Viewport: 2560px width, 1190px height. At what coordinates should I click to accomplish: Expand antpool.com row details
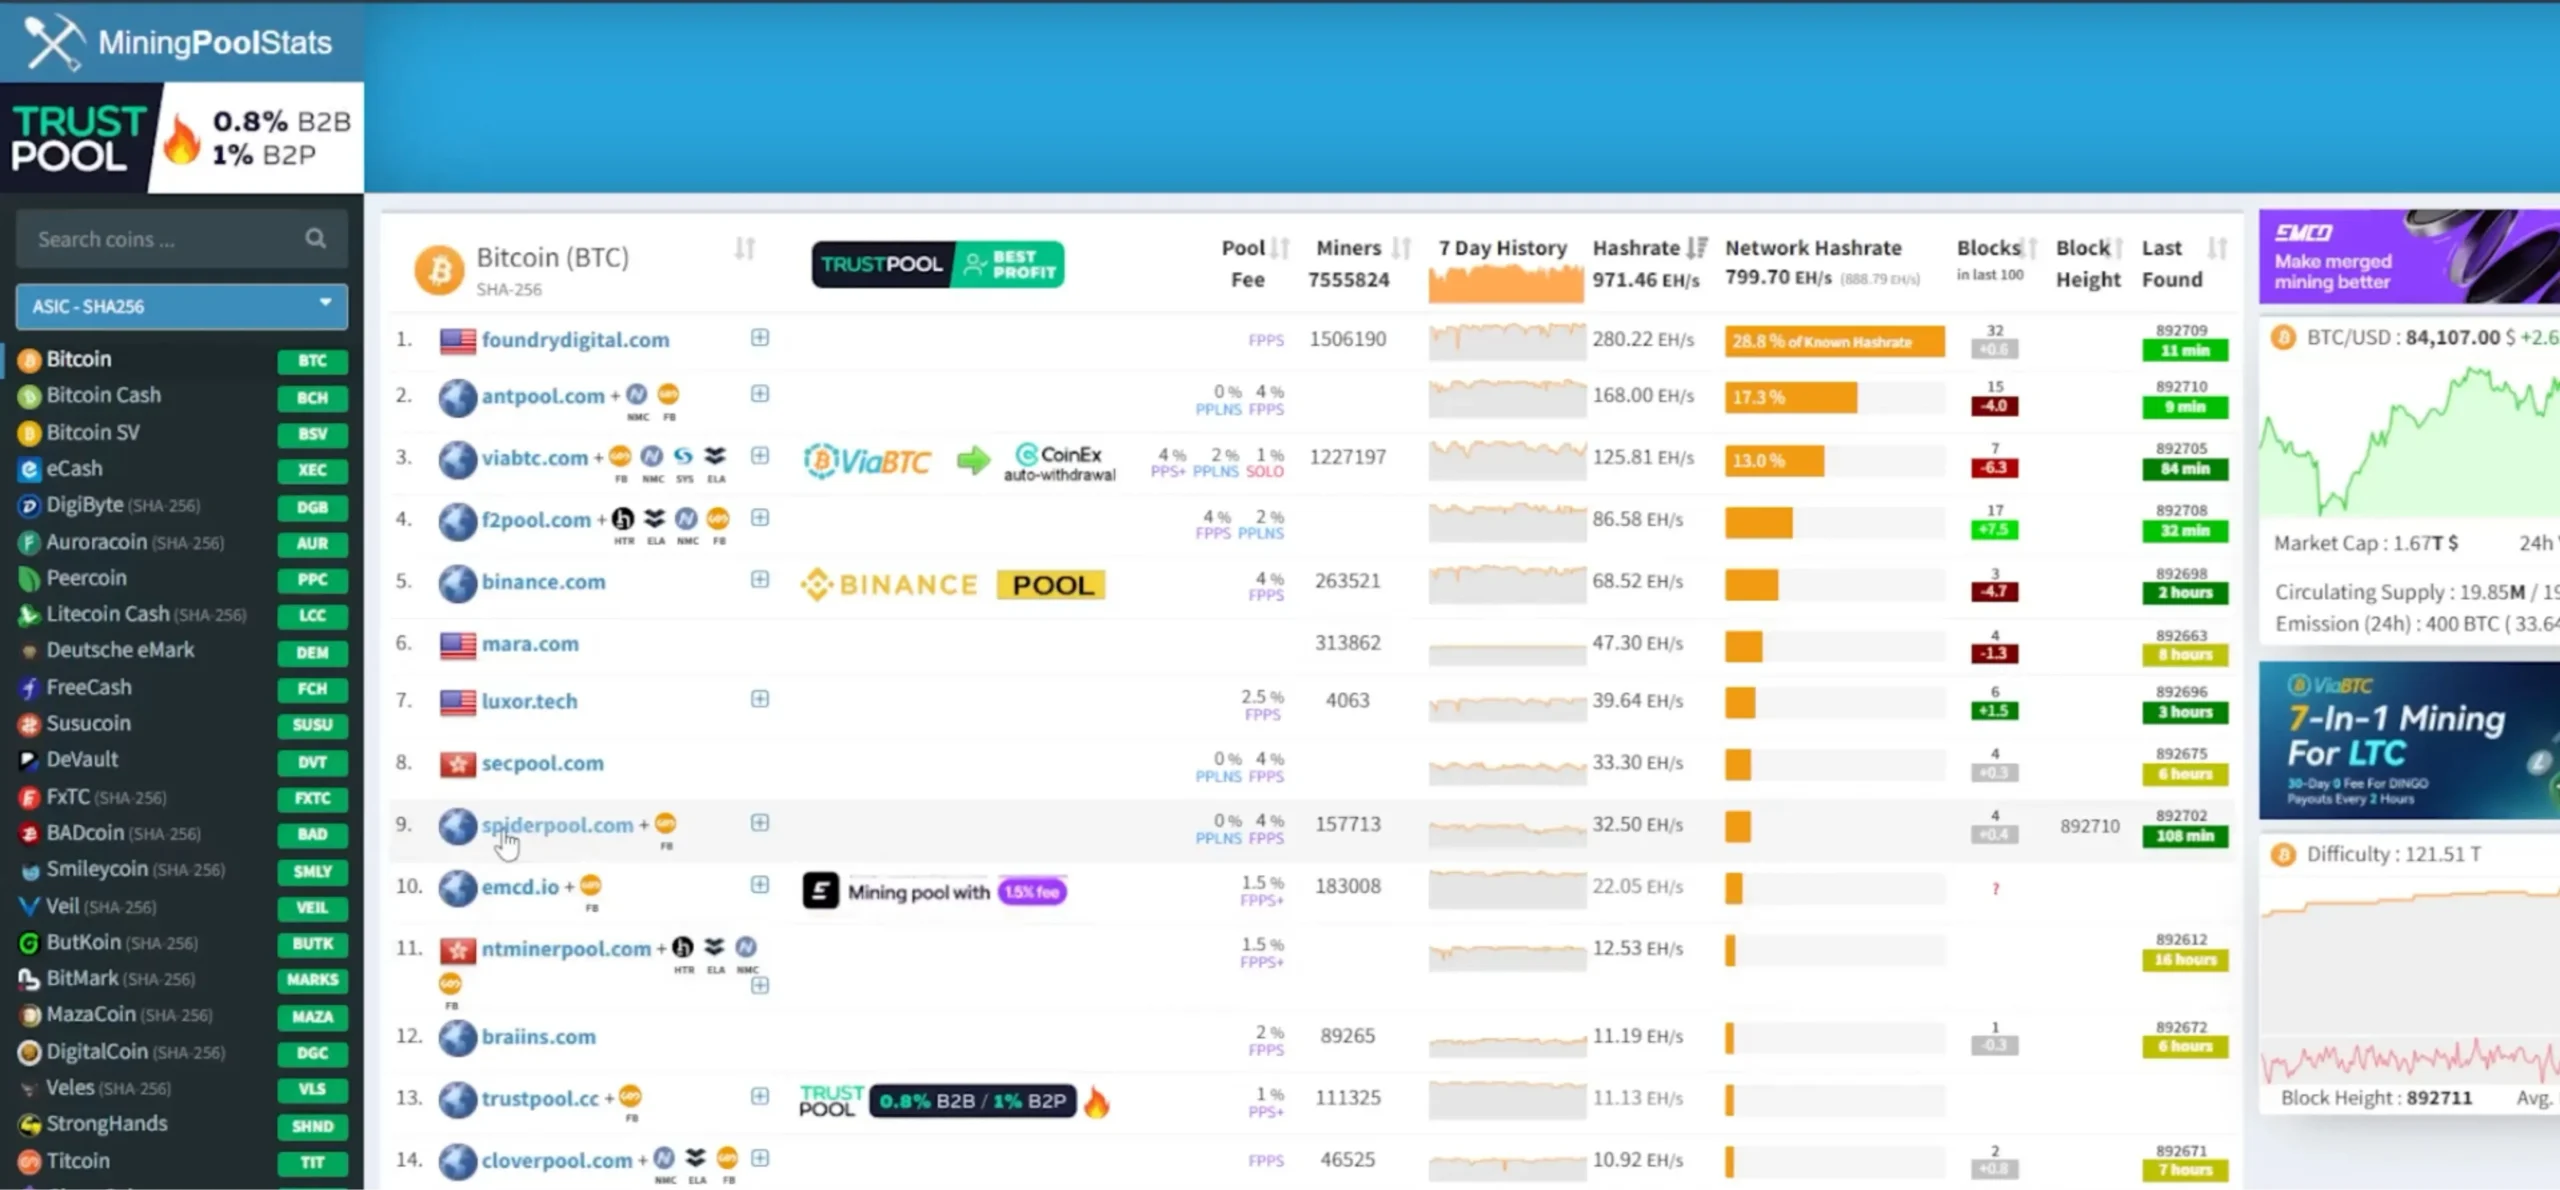(x=760, y=393)
